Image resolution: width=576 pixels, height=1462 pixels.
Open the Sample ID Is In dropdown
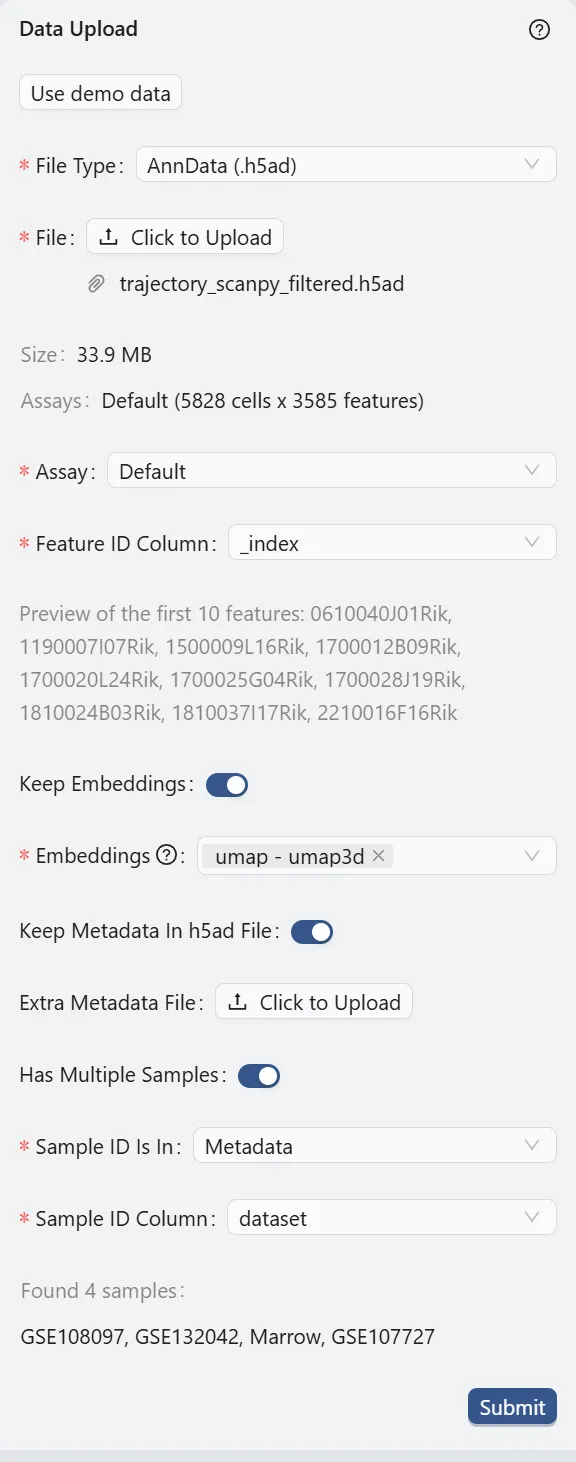tap(375, 1146)
